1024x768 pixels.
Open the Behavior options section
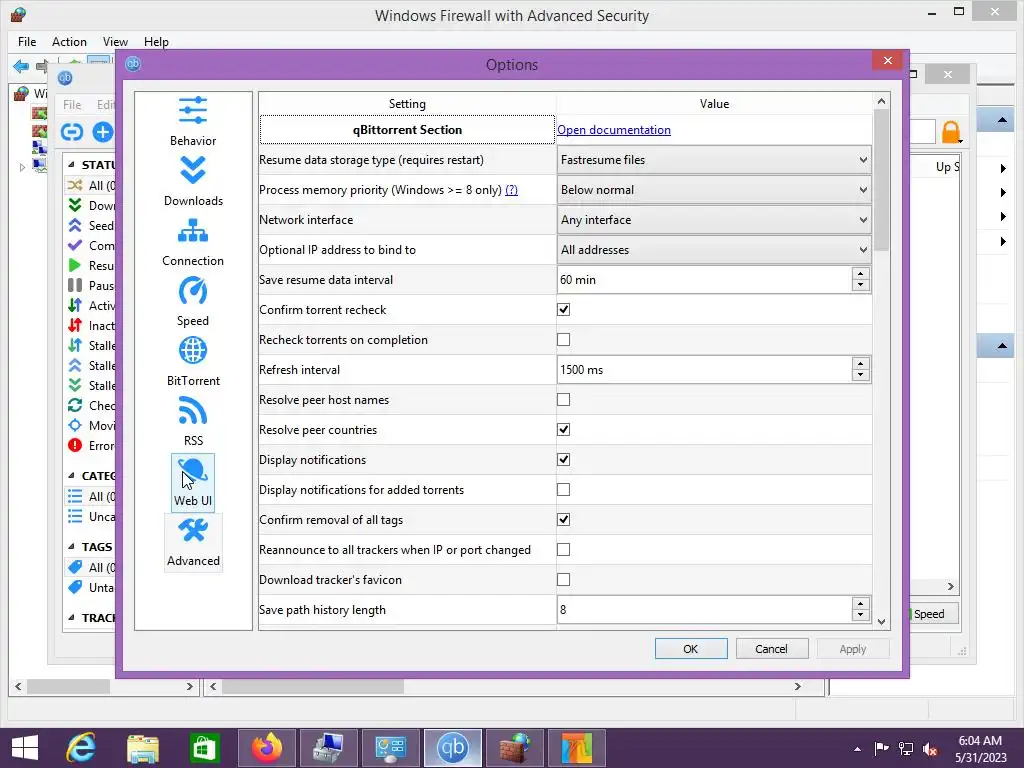[193, 121]
